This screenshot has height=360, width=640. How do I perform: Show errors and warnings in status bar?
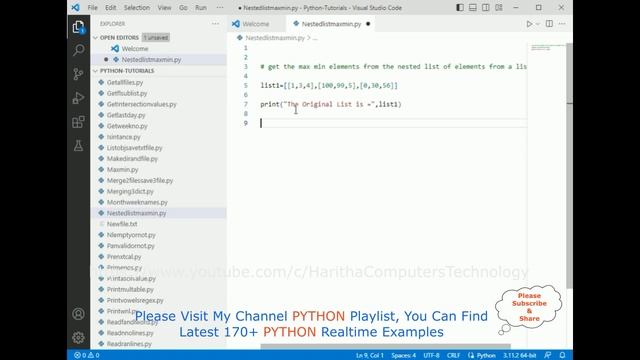pos(87,355)
